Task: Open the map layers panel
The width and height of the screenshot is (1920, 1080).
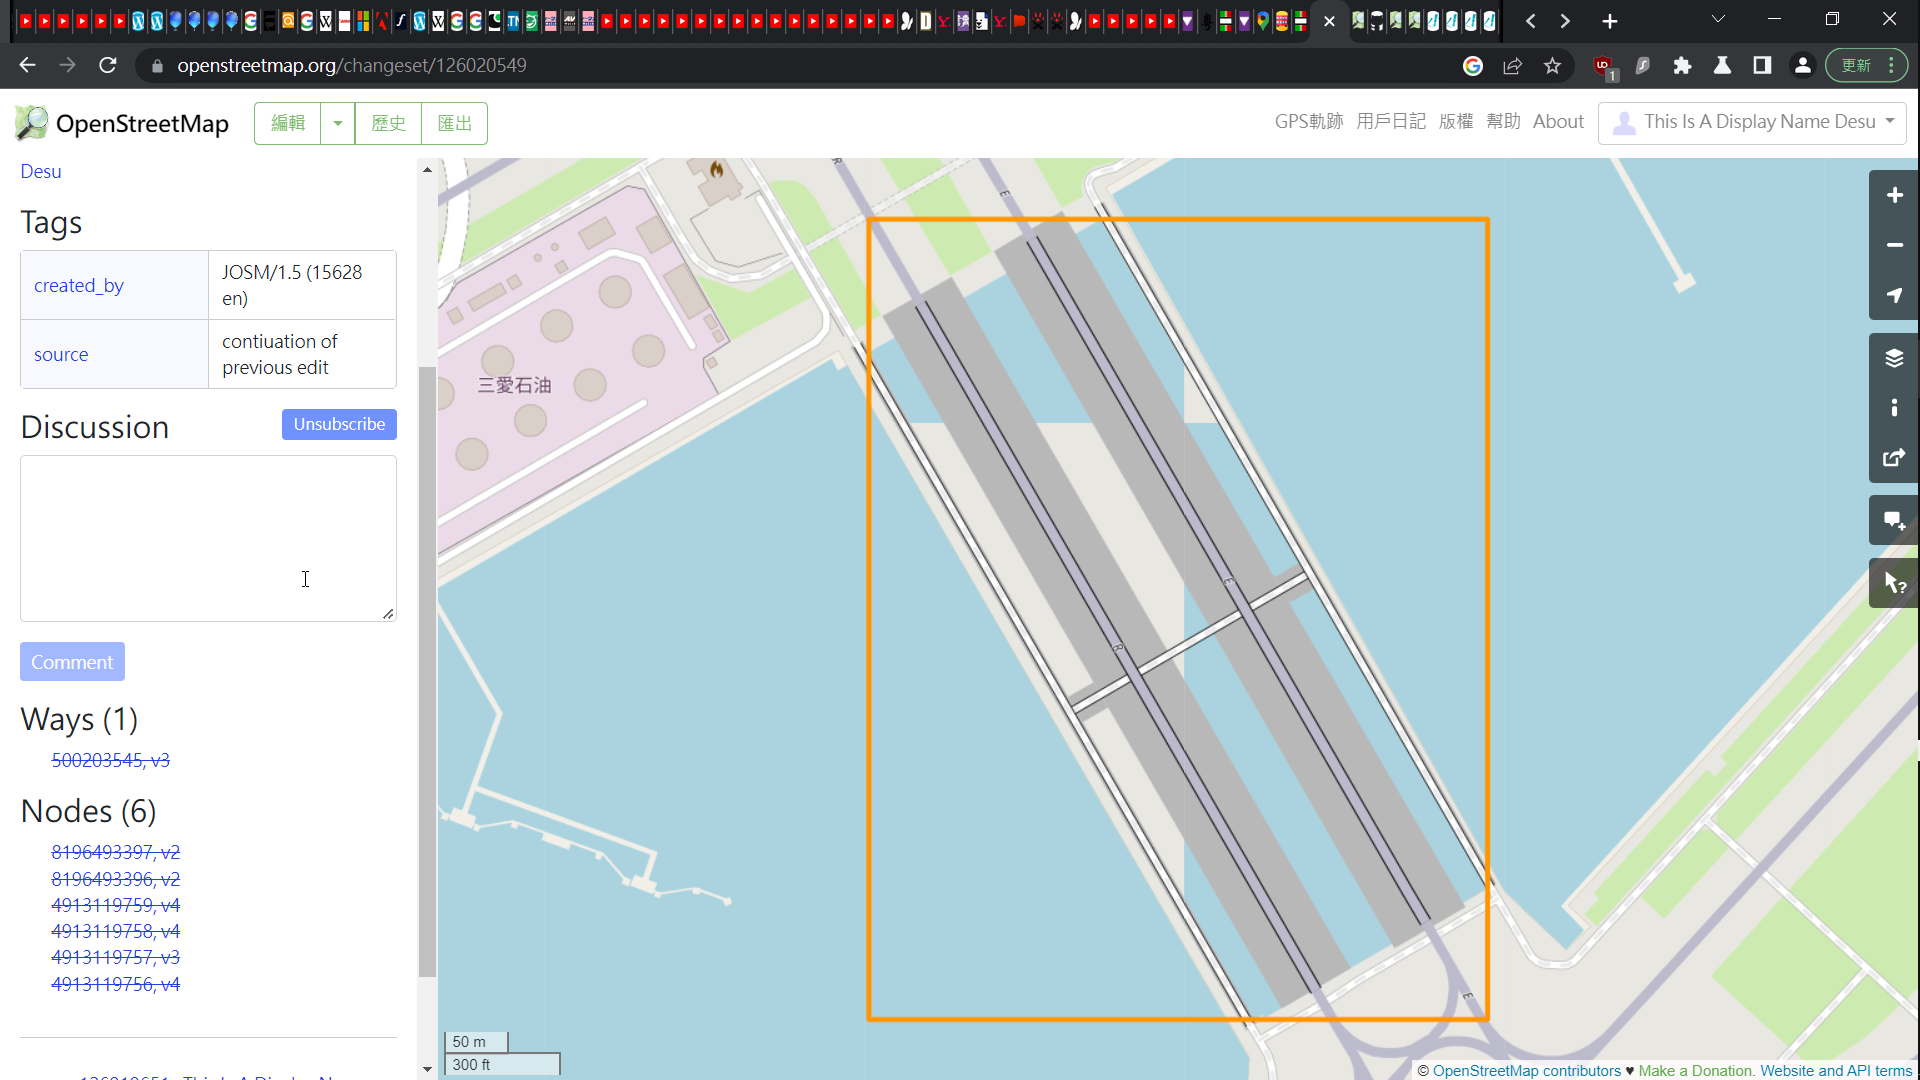Action: point(1894,357)
